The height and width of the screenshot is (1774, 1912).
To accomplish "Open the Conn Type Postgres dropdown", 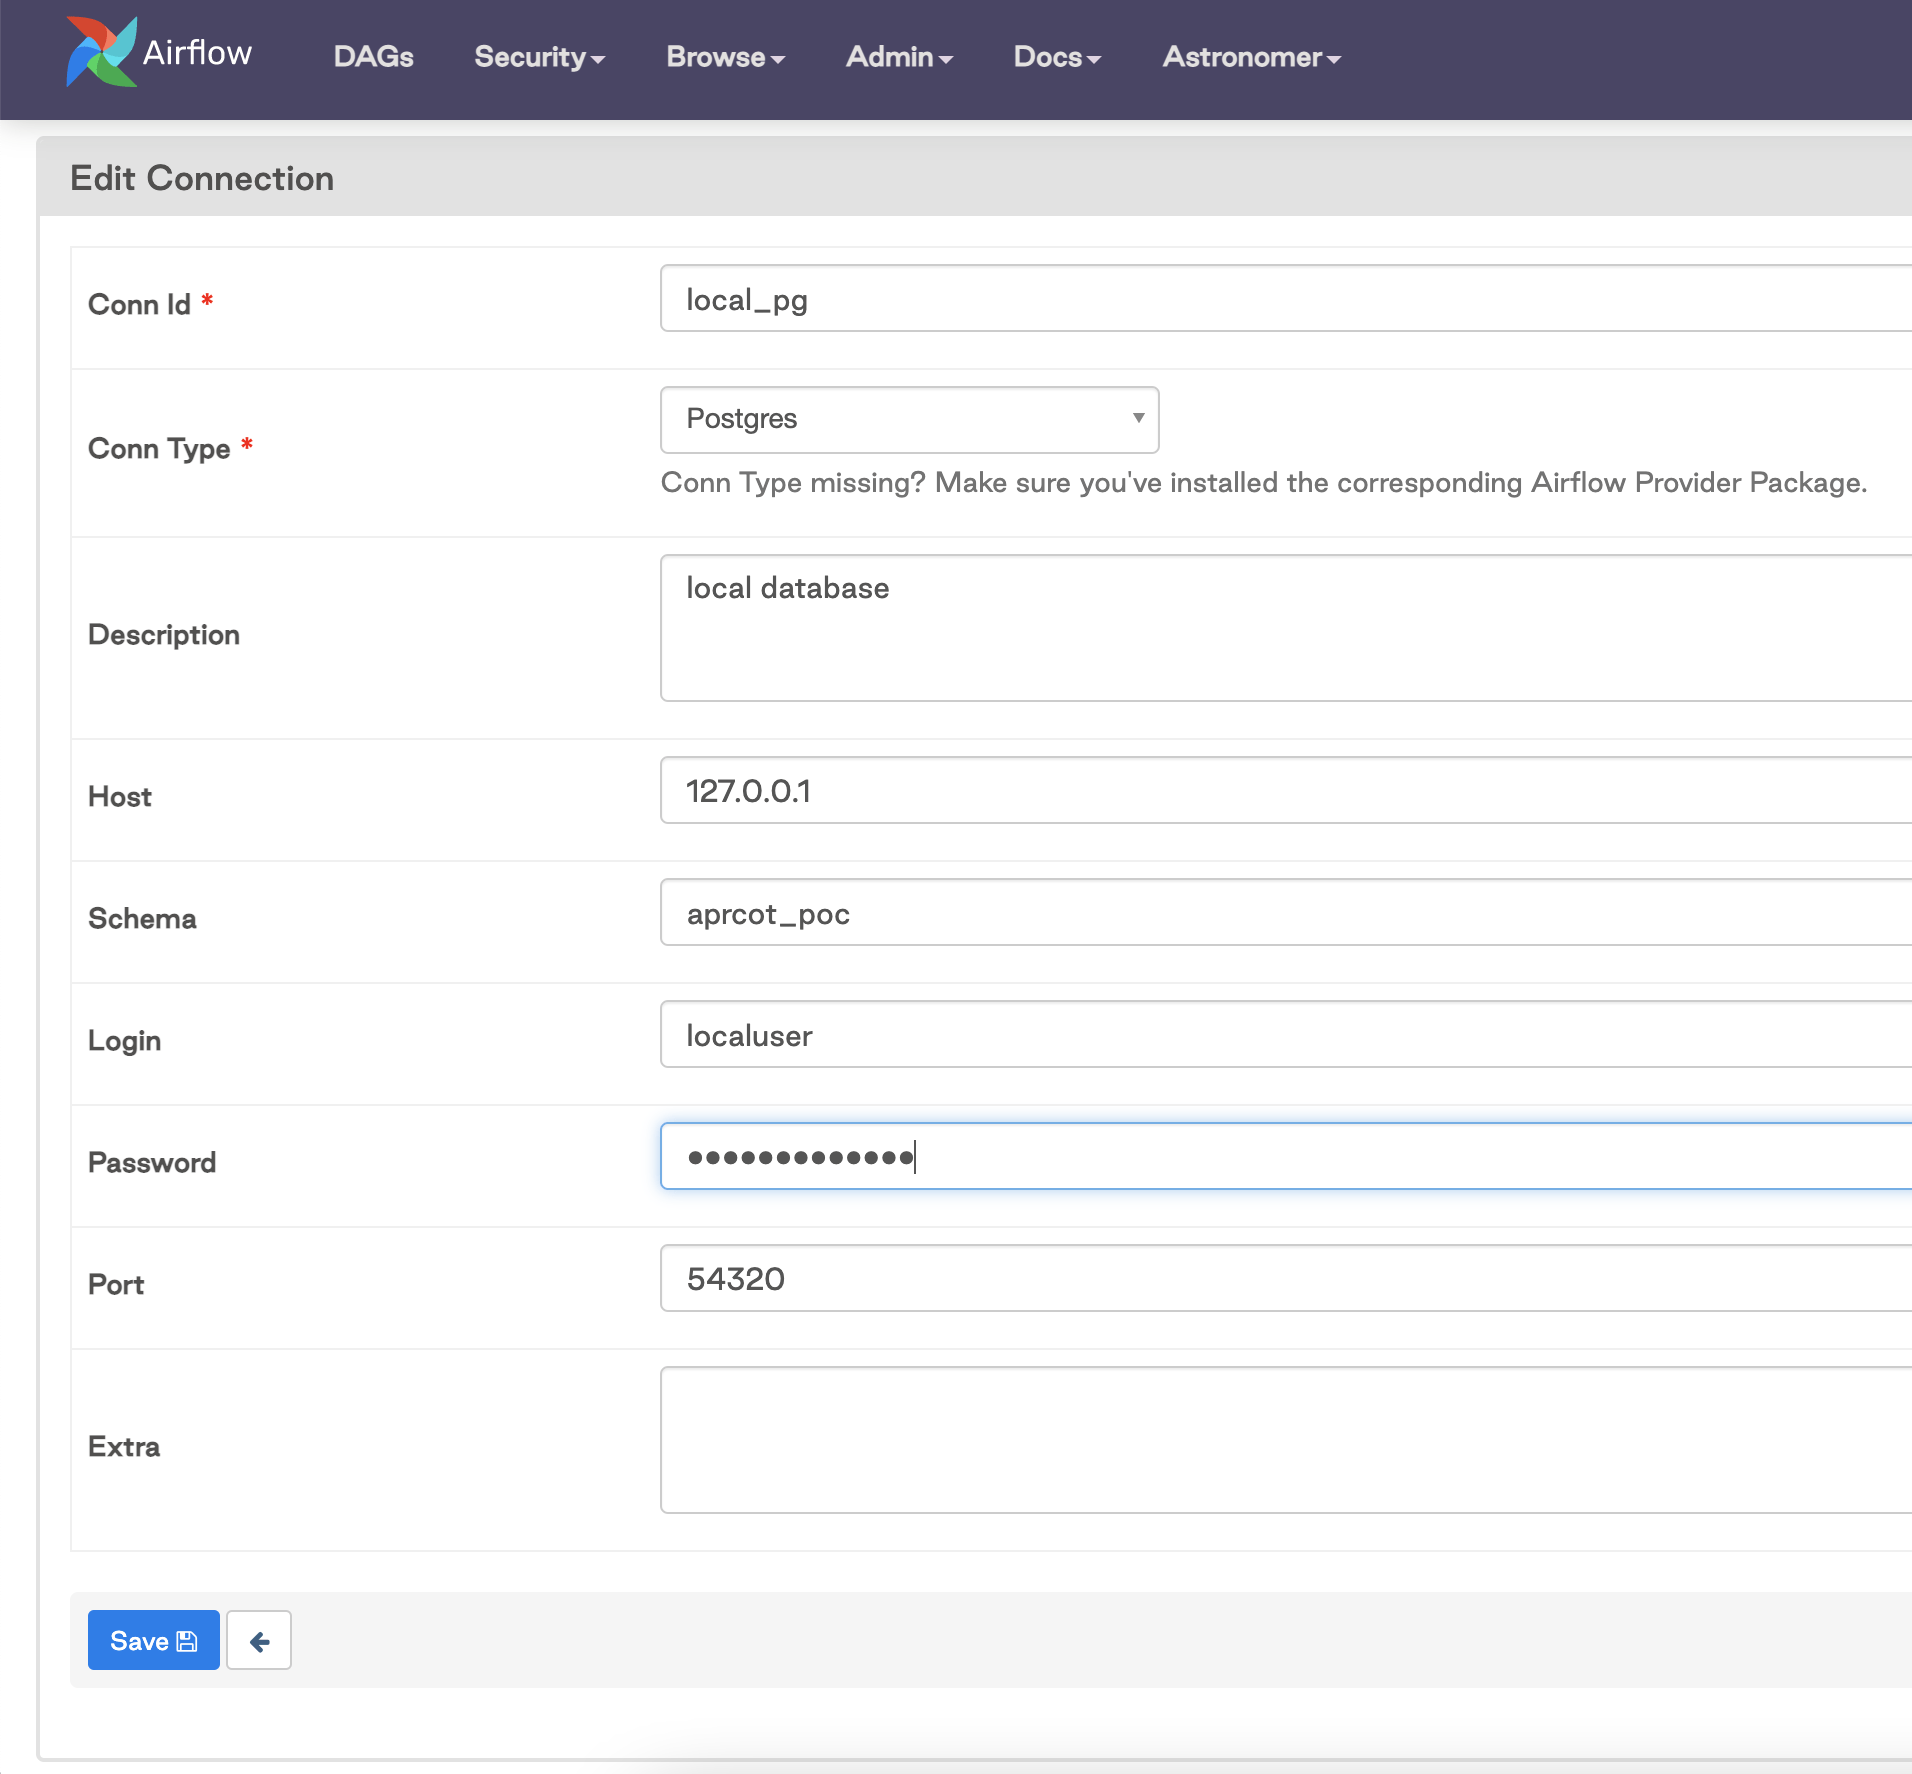I will pos(909,419).
